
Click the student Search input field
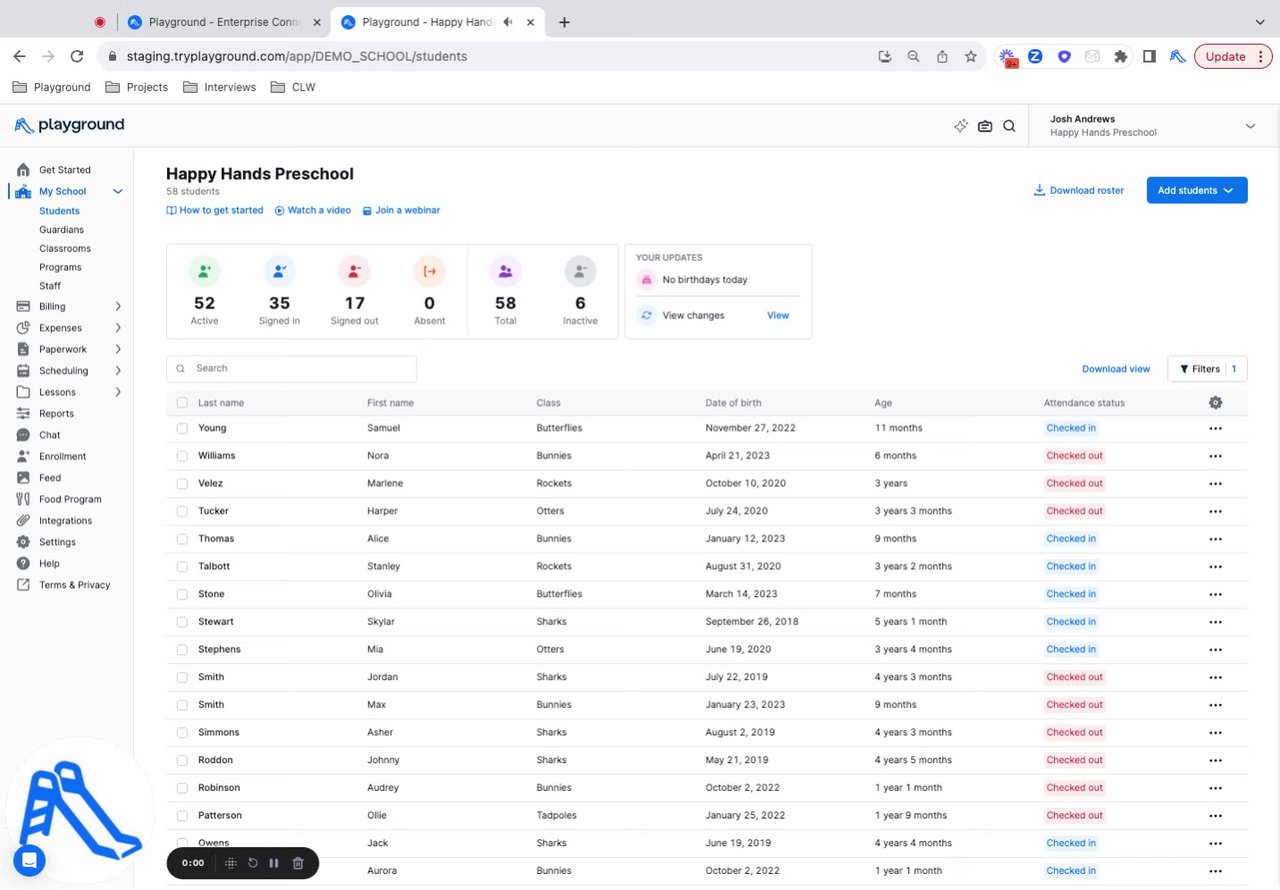tap(291, 369)
